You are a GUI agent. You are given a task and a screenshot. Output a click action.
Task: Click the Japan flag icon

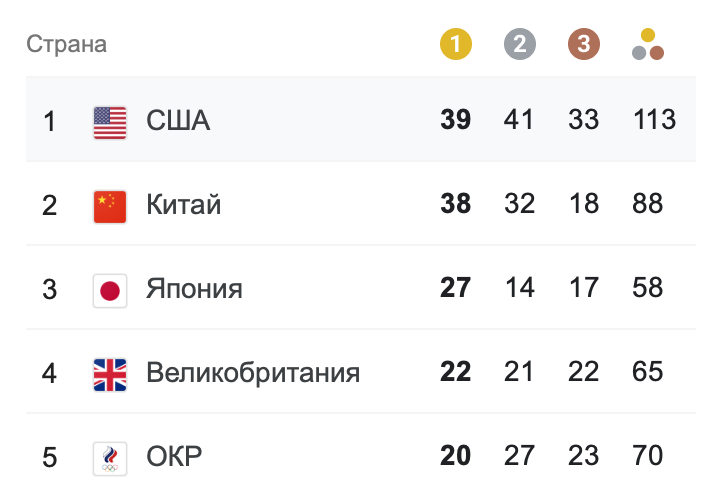coord(110,290)
